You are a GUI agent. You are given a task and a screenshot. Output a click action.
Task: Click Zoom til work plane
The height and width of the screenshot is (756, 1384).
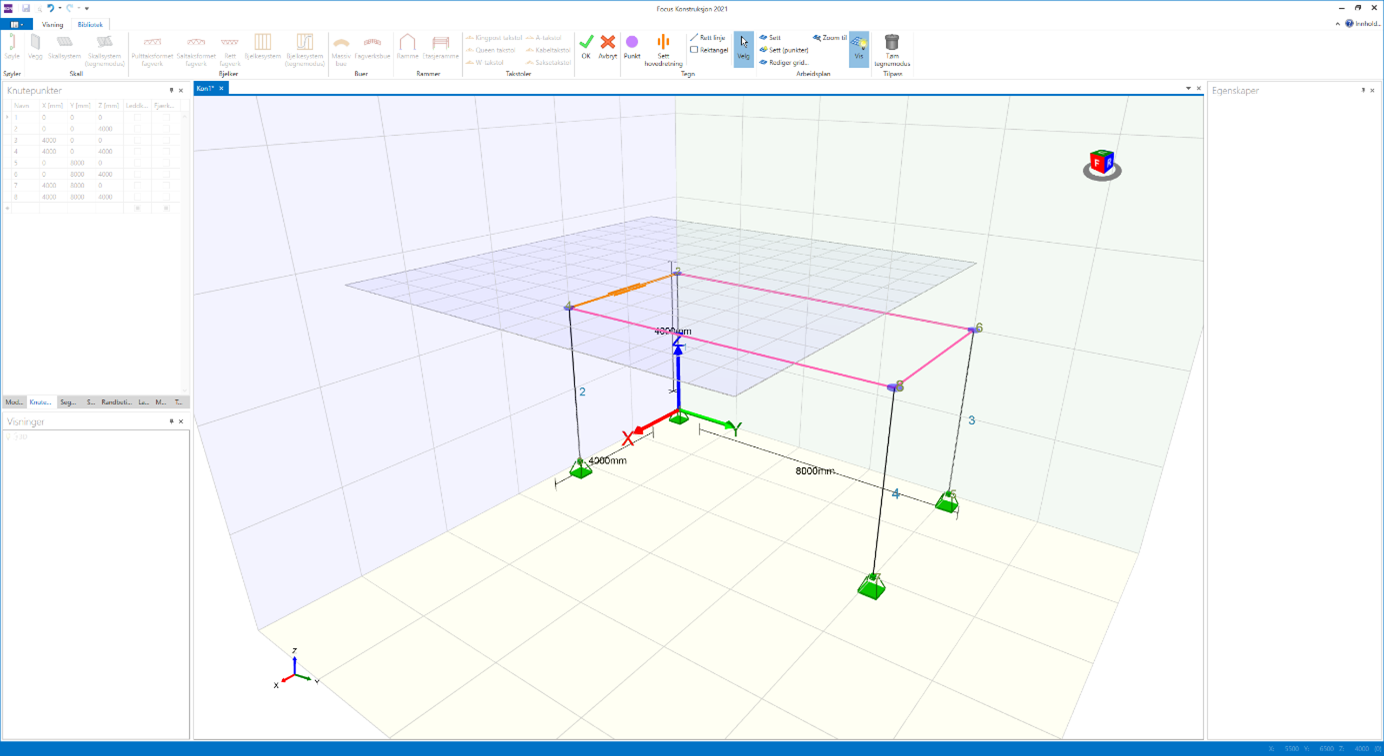(x=830, y=37)
